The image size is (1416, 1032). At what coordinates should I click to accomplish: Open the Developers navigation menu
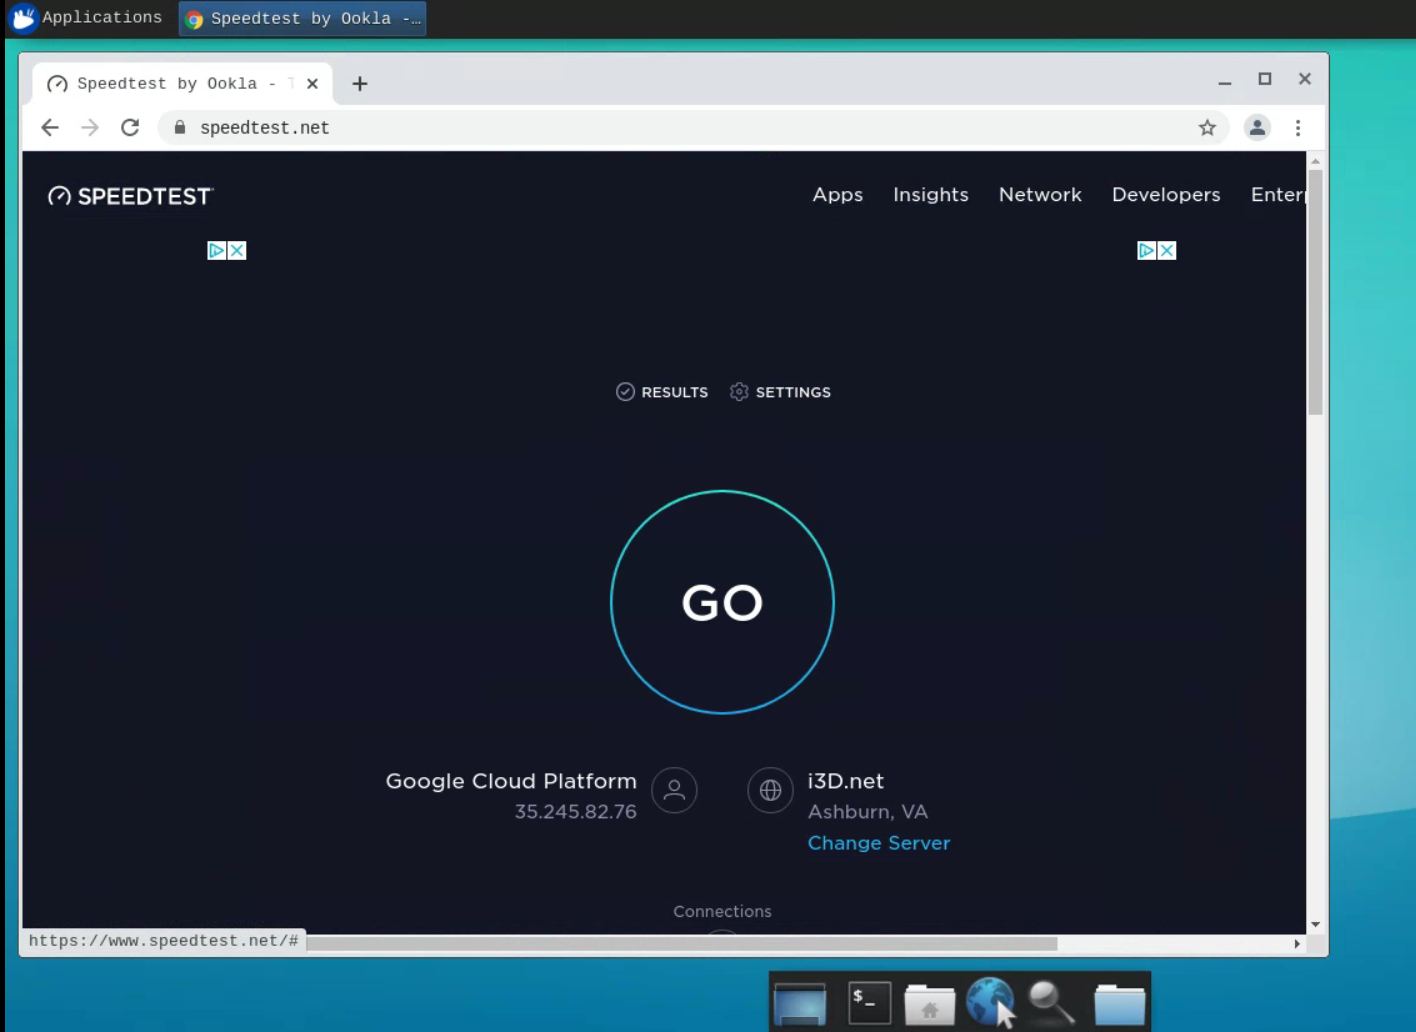click(x=1165, y=195)
